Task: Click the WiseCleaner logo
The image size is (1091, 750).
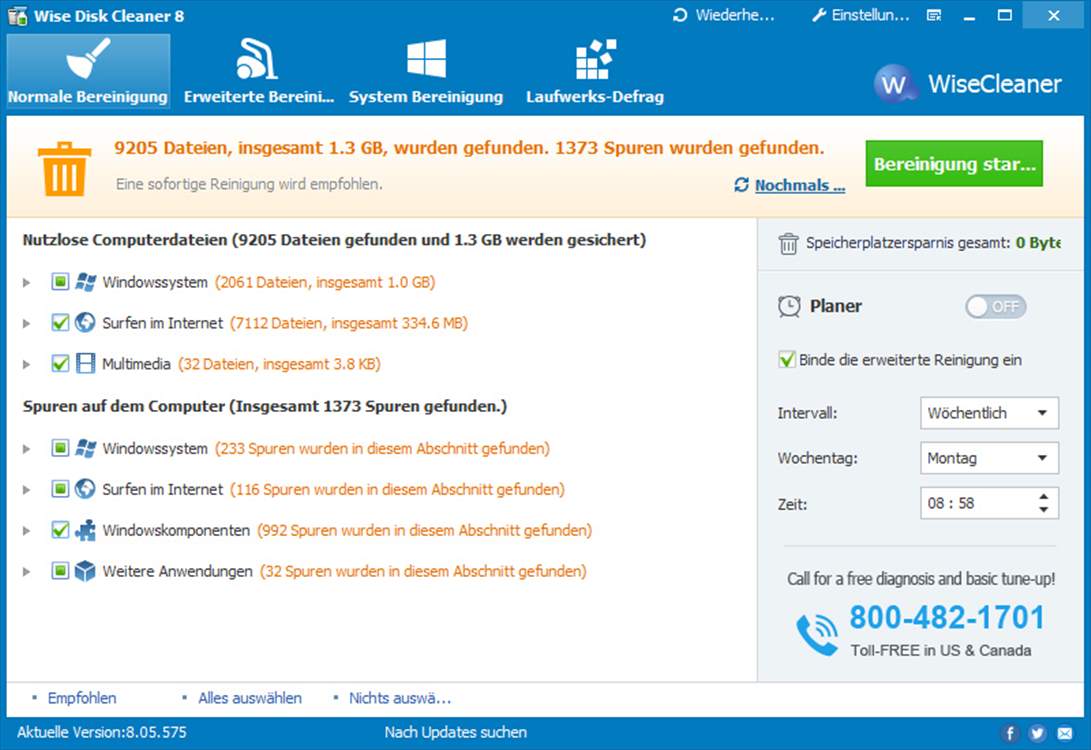Action: 968,84
